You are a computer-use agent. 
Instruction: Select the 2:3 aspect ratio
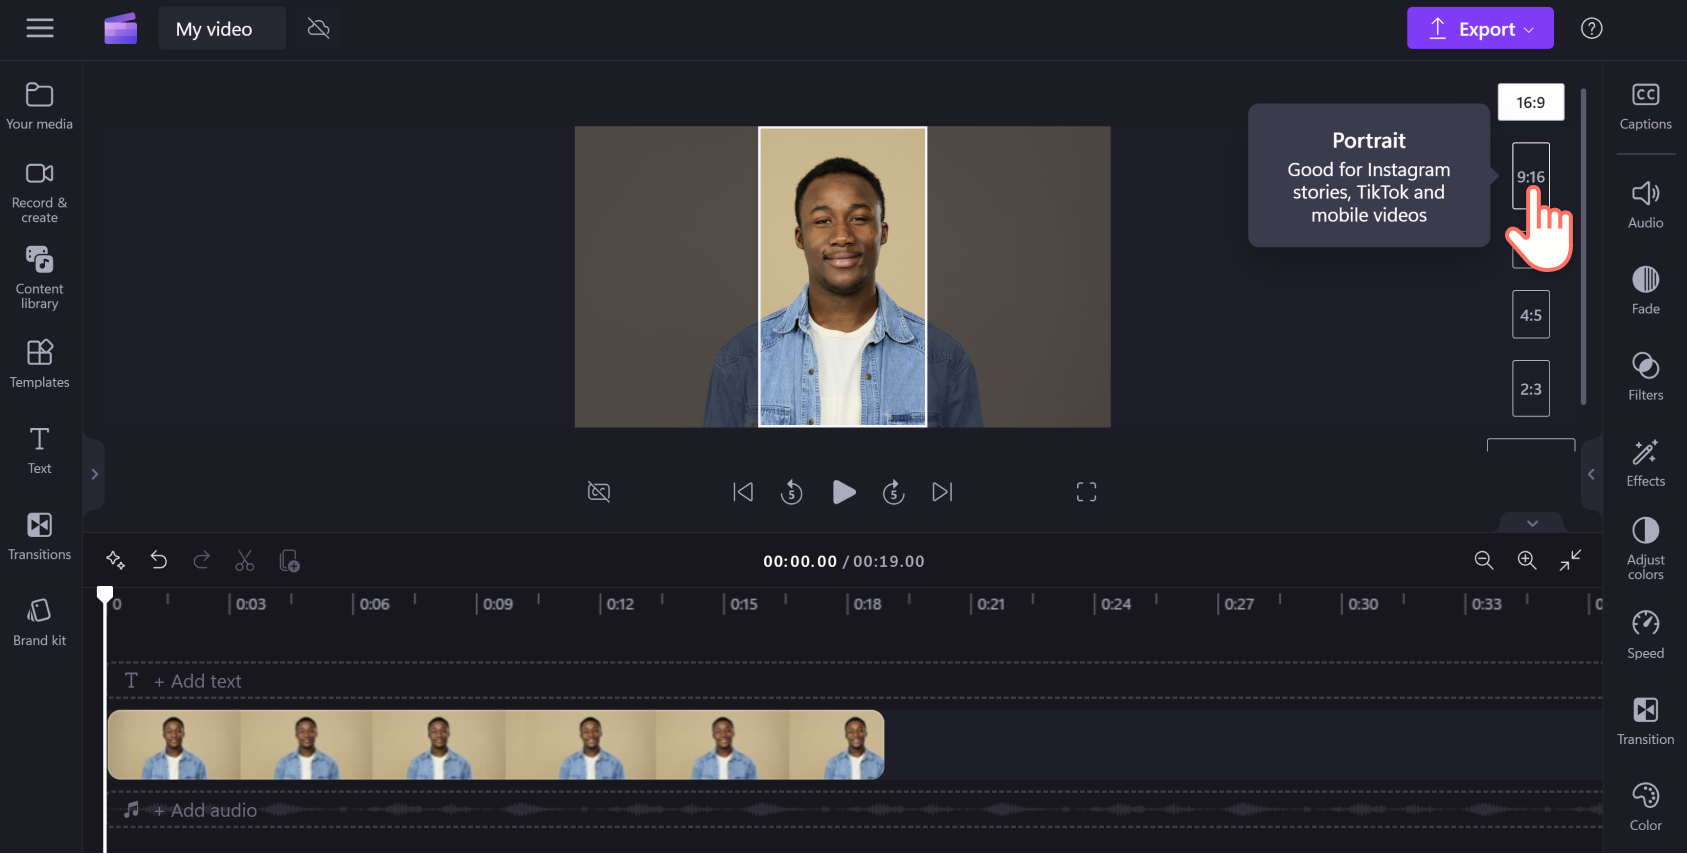(1531, 389)
